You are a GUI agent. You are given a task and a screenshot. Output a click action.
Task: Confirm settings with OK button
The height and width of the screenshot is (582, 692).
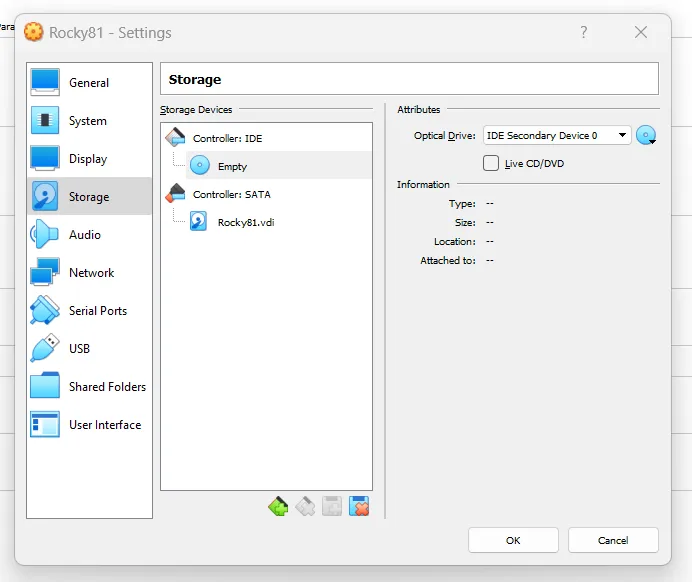pos(513,540)
